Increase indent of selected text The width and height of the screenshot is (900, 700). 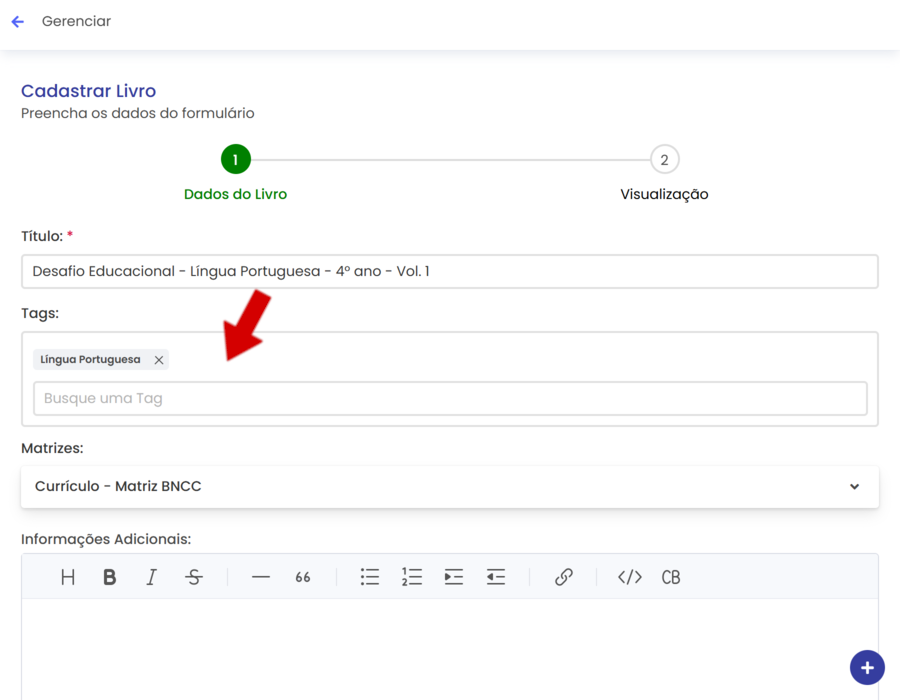pos(454,577)
